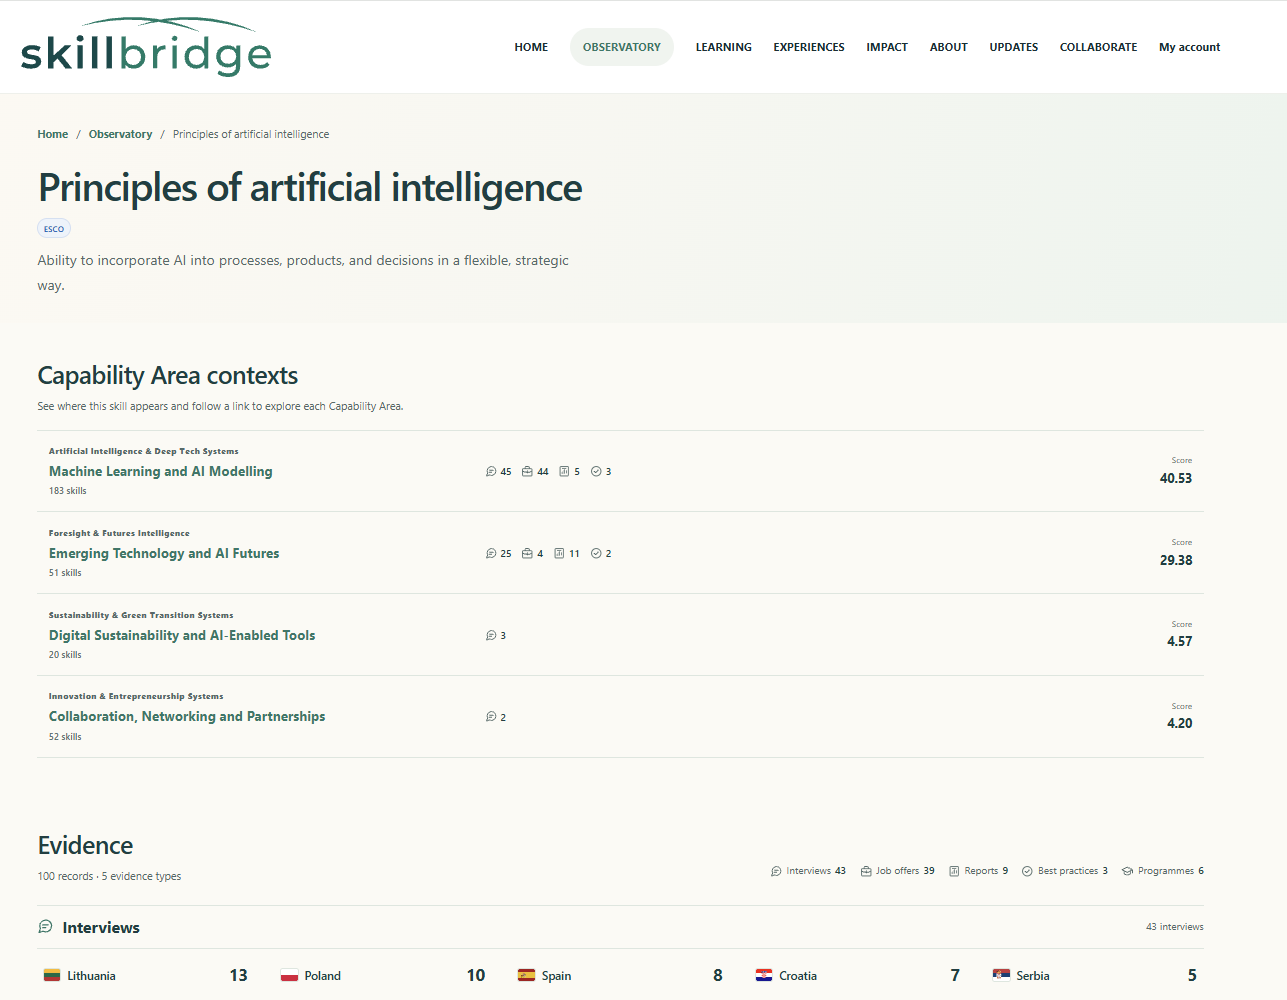The width and height of the screenshot is (1287, 1000).
Task: Go to the COLLABORATE nav item
Action: [x=1098, y=47]
